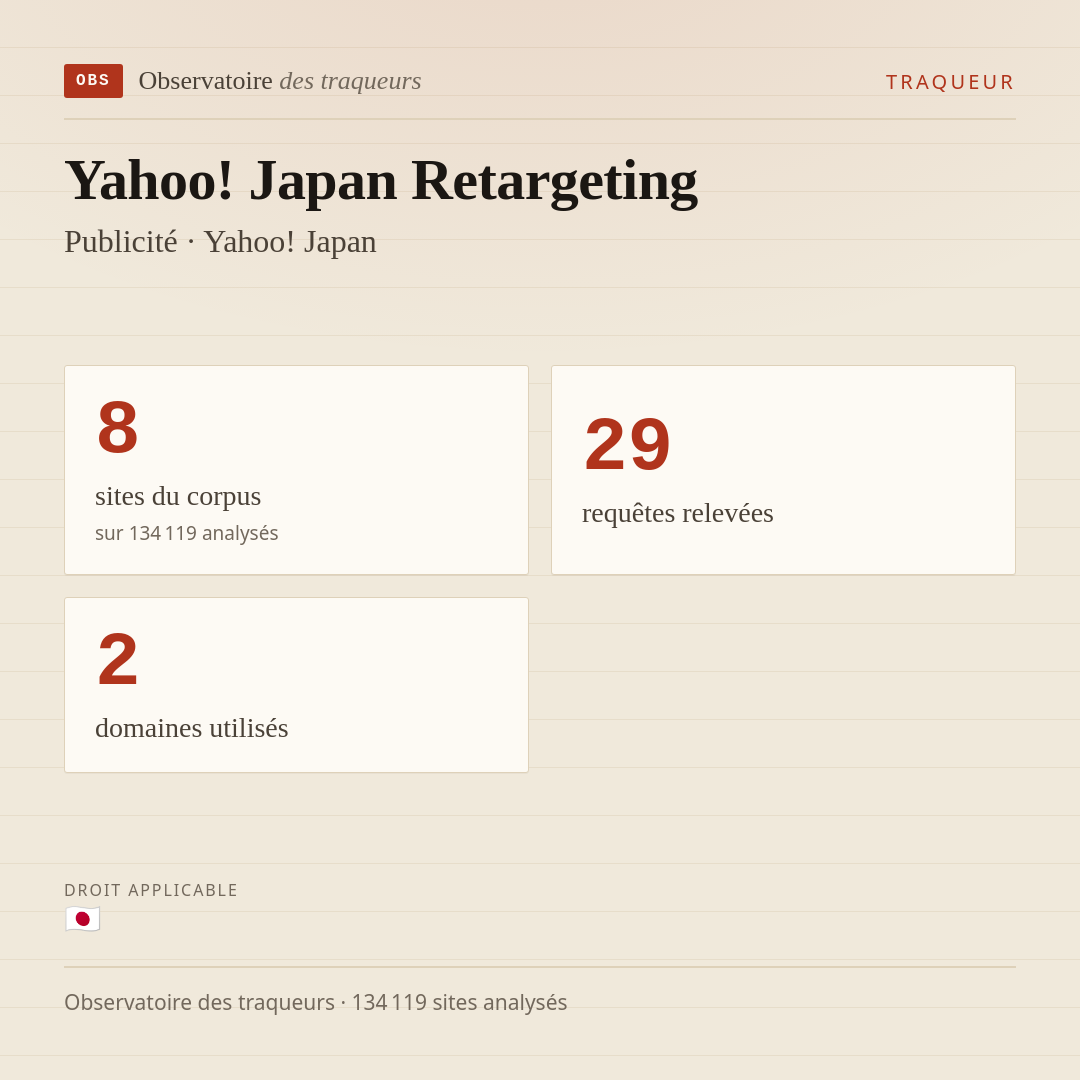Click the 8 sites du corpus card

pyautogui.click(x=296, y=470)
